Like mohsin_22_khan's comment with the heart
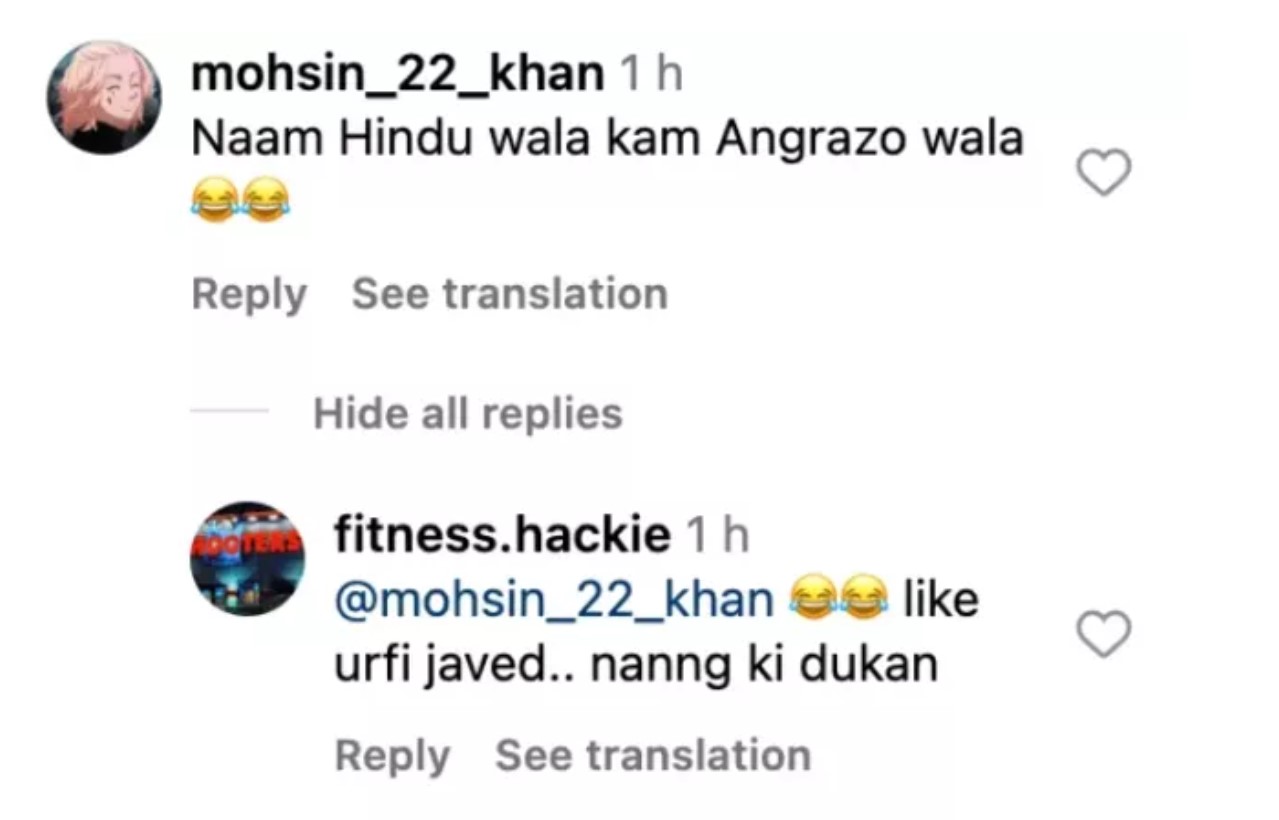 point(1103,173)
